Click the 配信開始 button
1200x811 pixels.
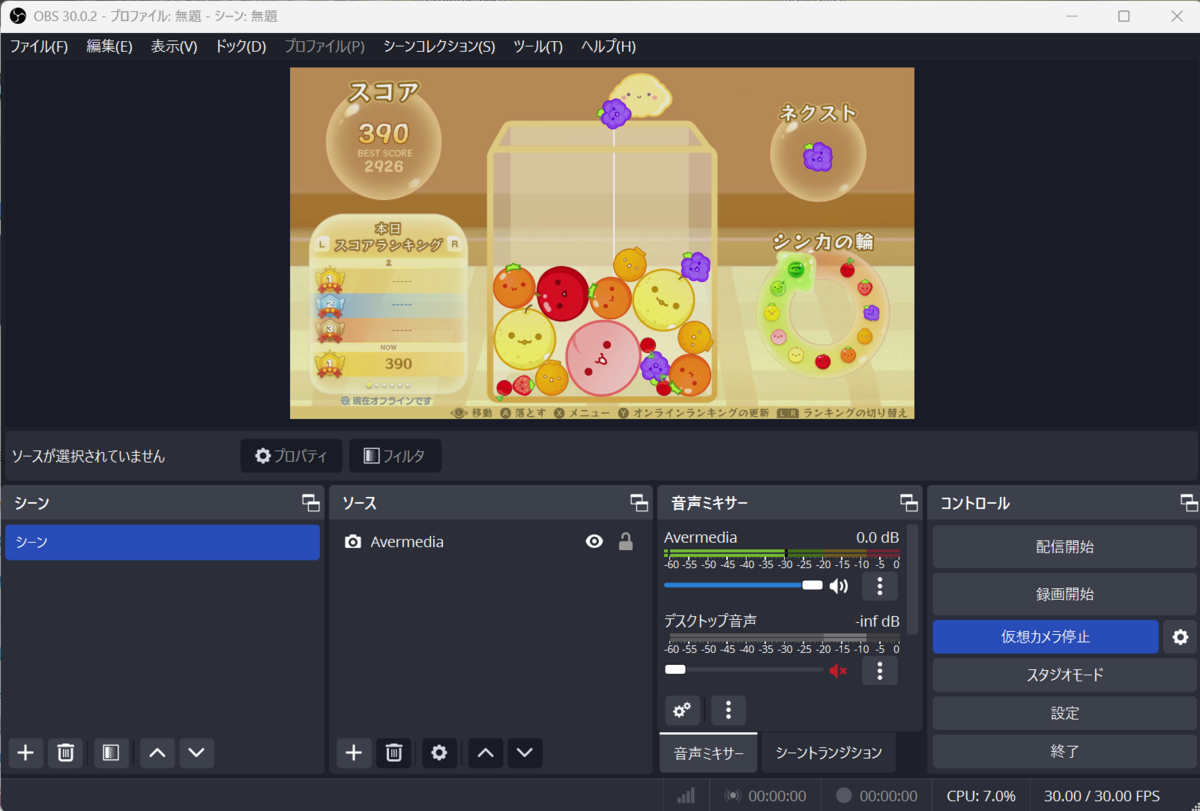[x=1064, y=547]
